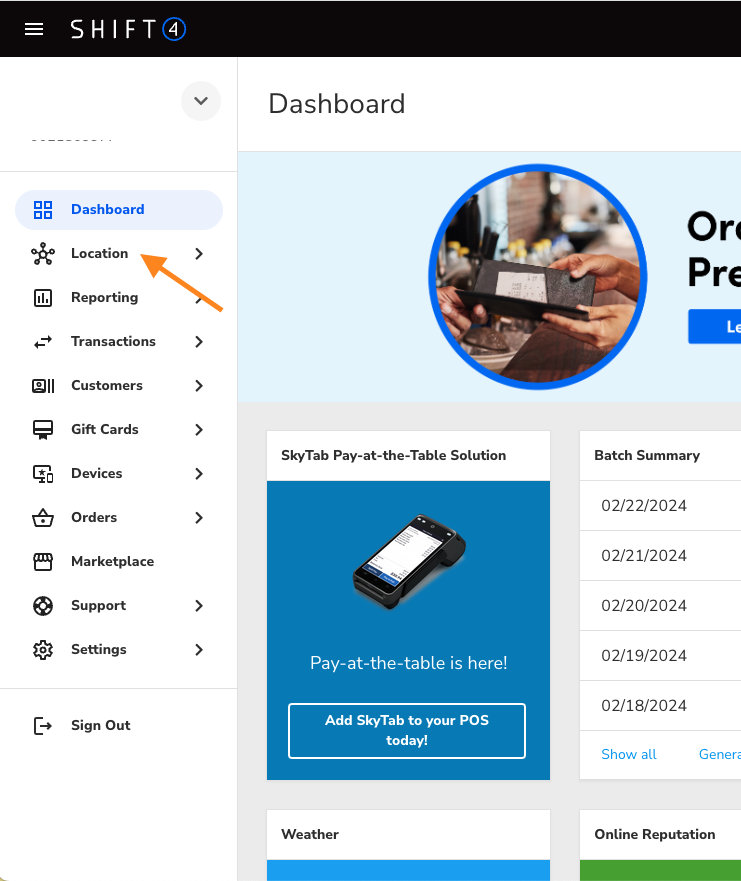Click the Customers ID card icon
Screen dimensions: 741x881
[x=43, y=385]
